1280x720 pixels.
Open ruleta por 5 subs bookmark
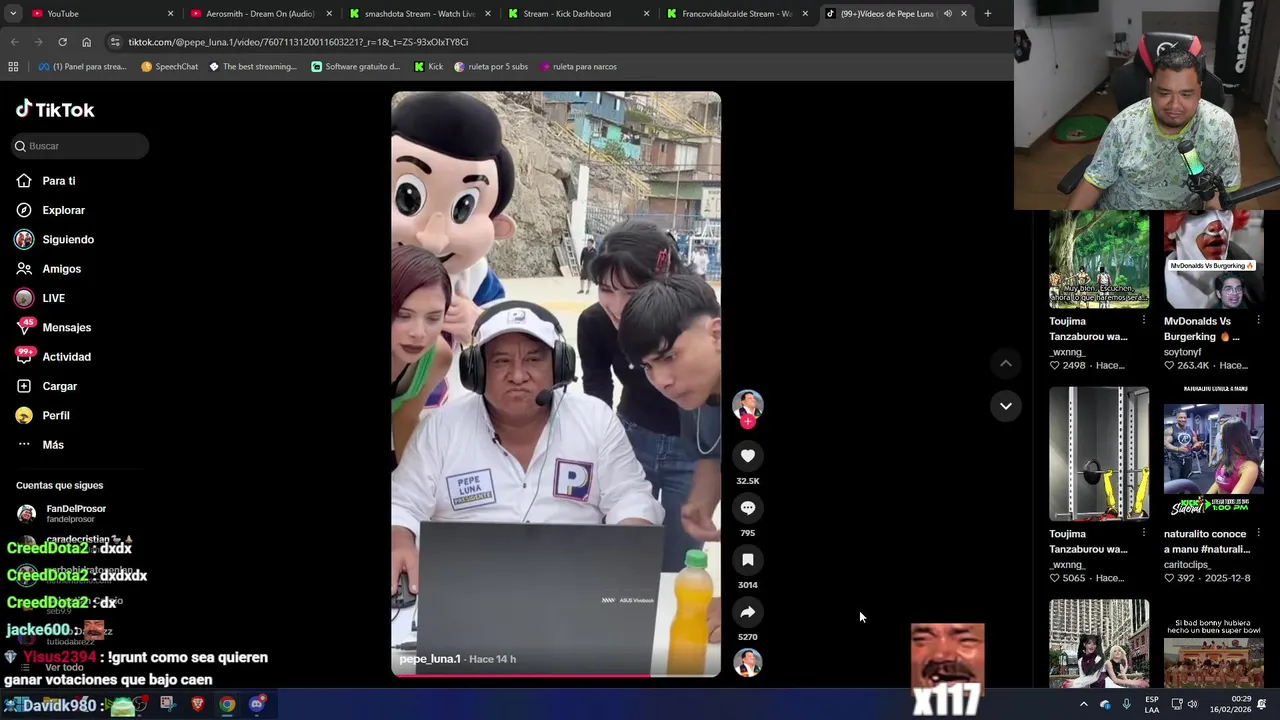pyautogui.click(x=491, y=67)
